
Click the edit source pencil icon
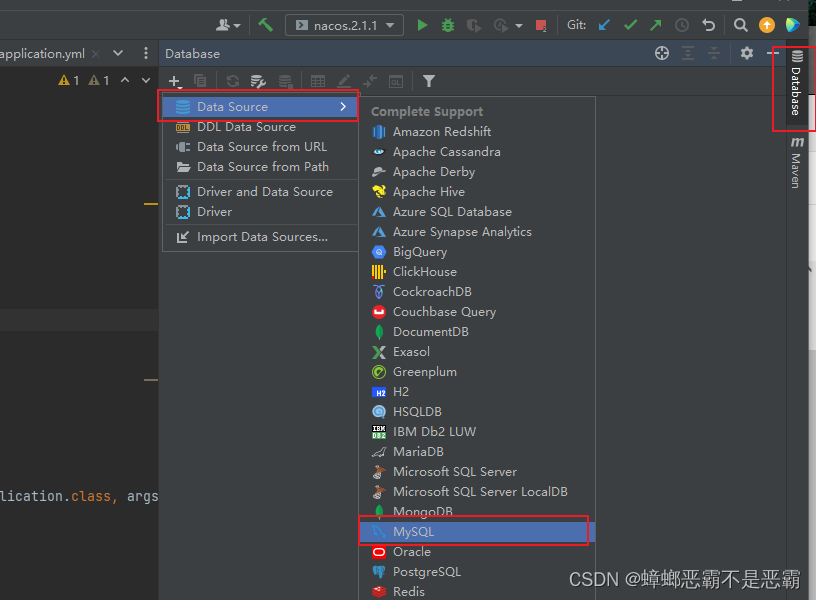click(344, 81)
